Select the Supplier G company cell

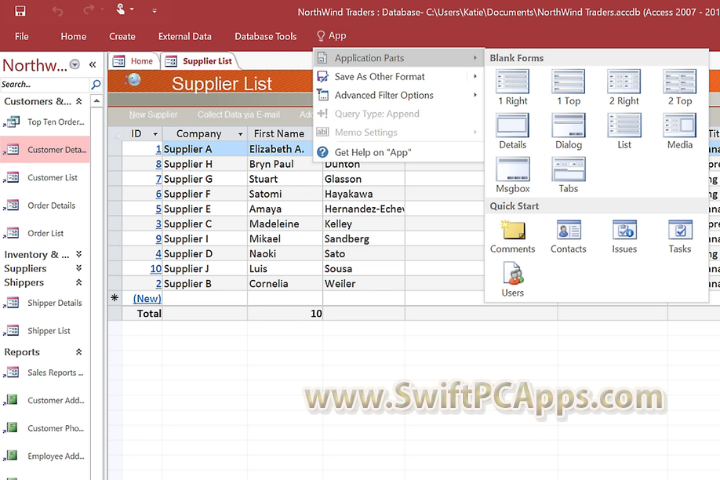[205, 179]
